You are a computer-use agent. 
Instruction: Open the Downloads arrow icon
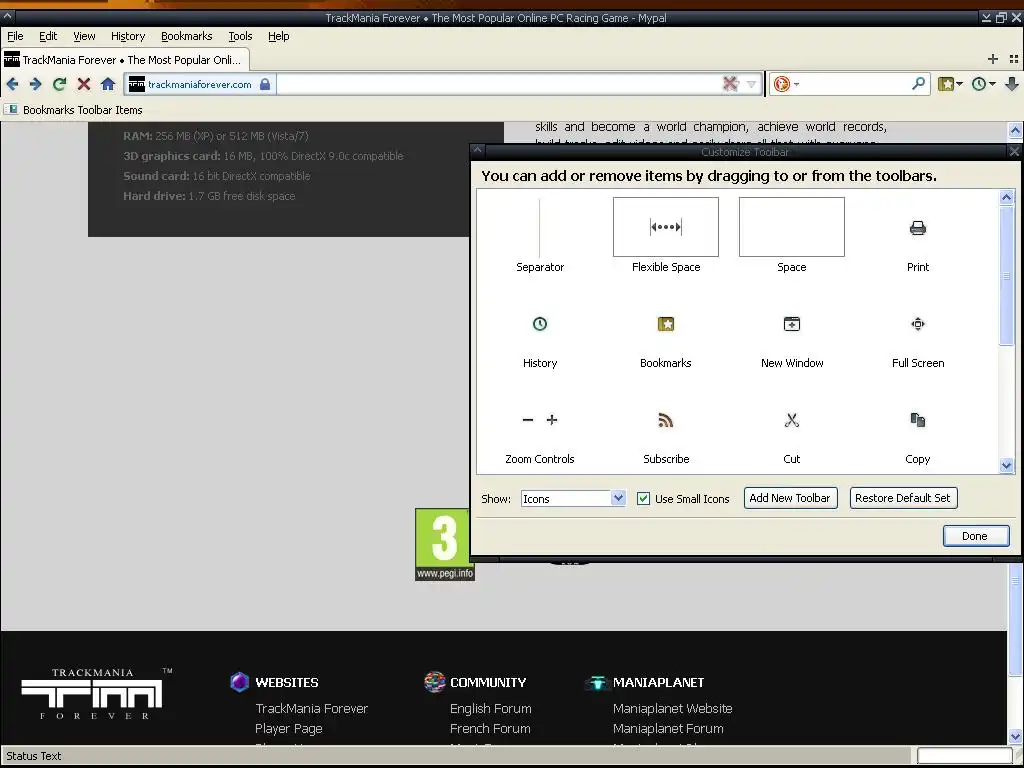(1012, 84)
